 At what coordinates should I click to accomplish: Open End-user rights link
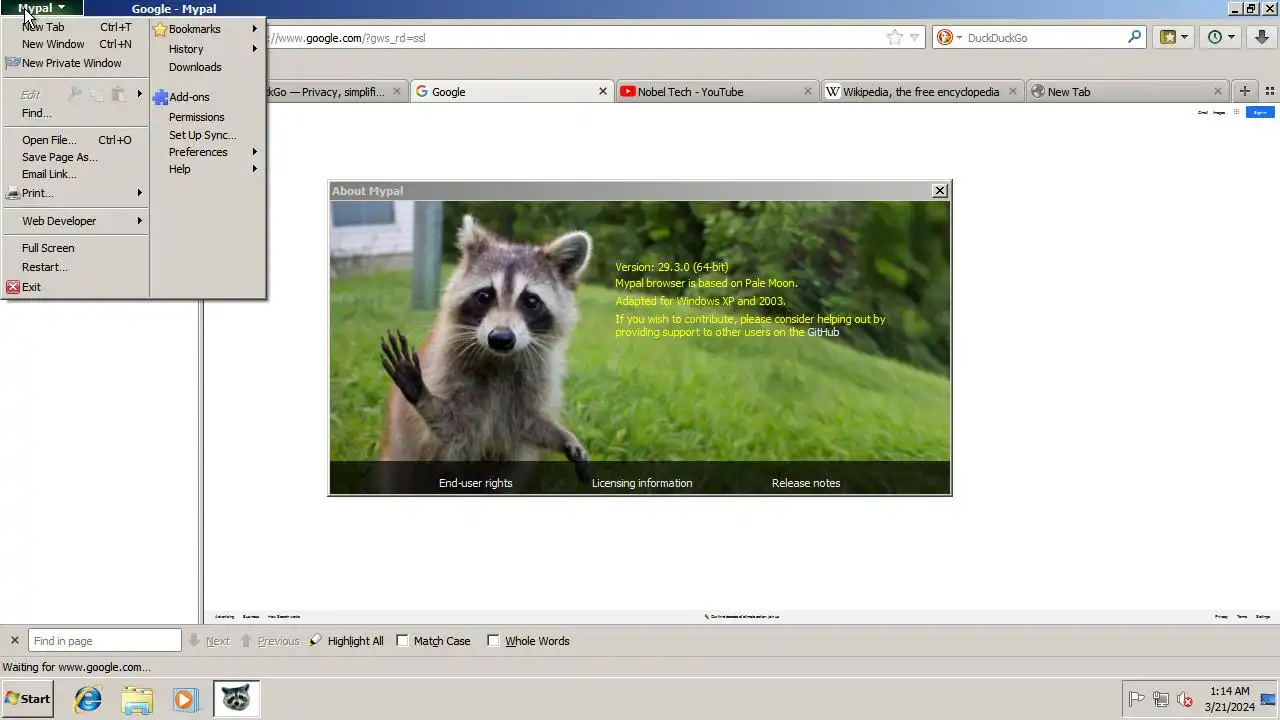(475, 483)
